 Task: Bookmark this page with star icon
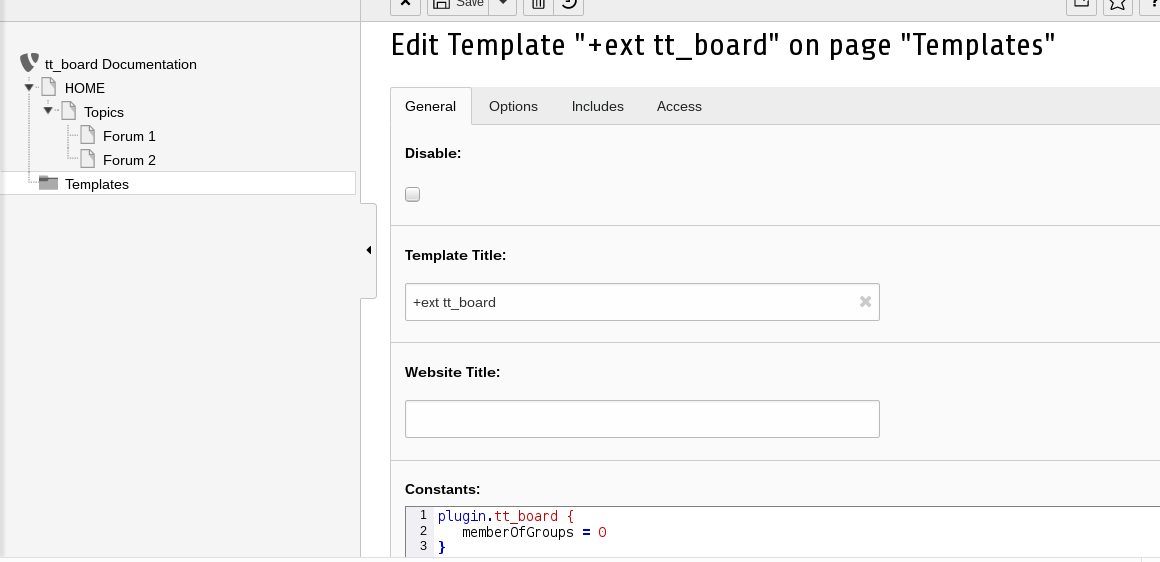coord(1118,4)
